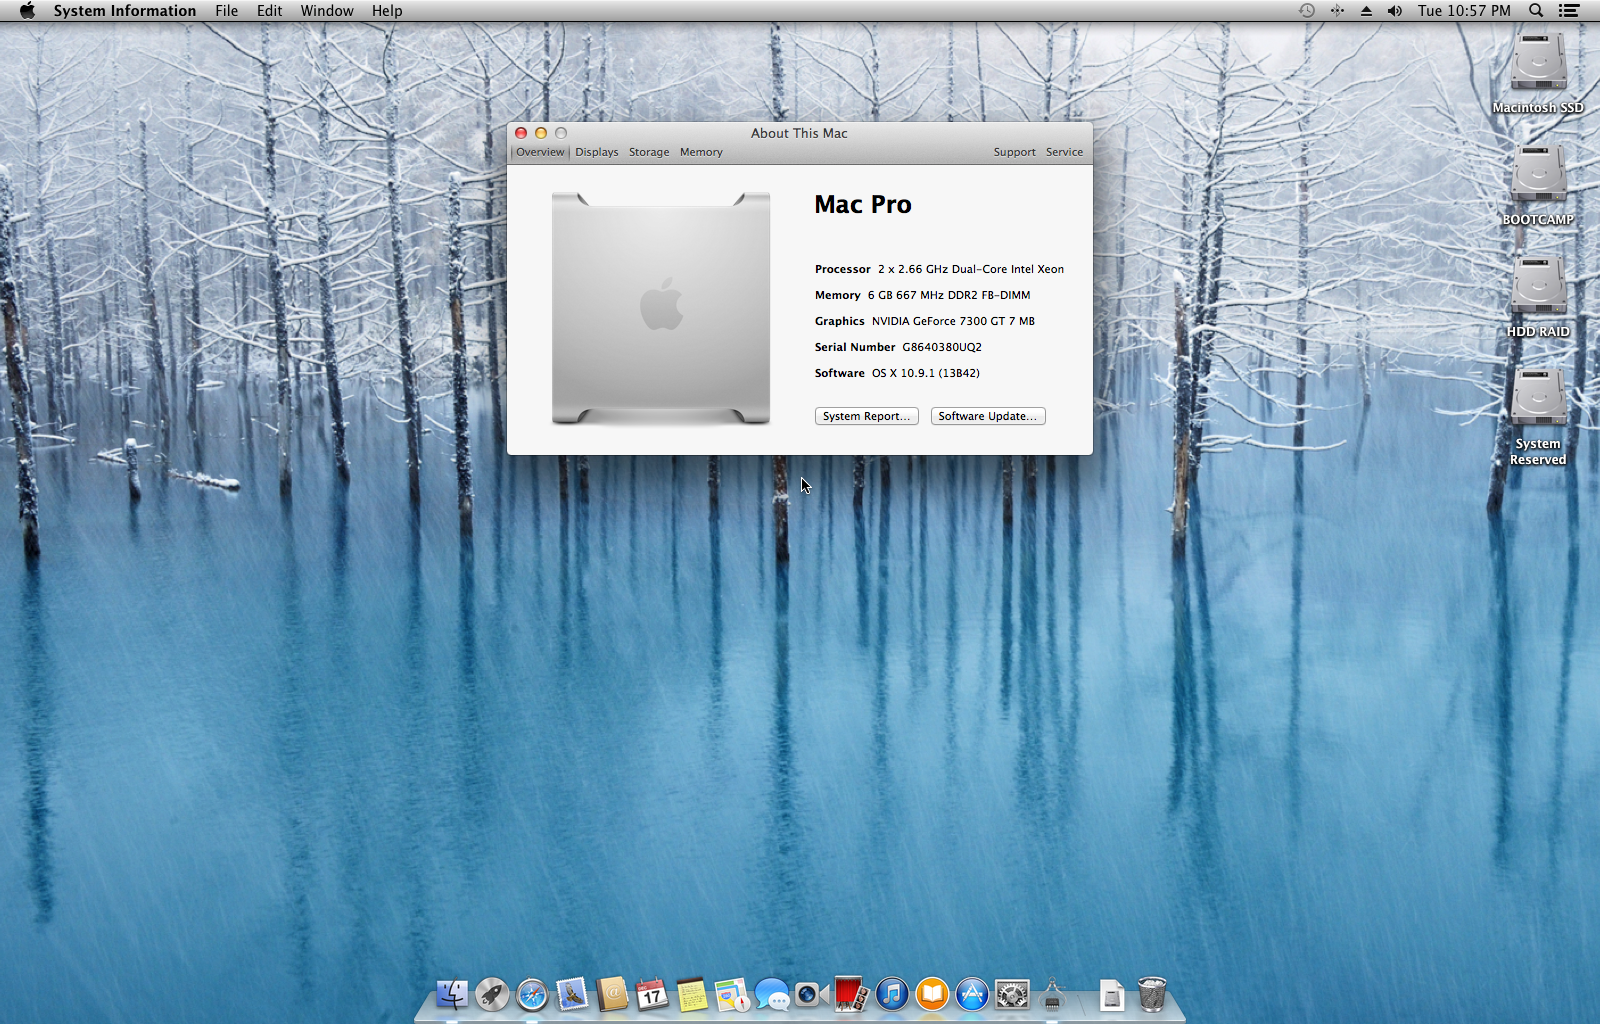The width and height of the screenshot is (1600, 1024).
Task: Open the Help menu
Action: (x=387, y=11)
